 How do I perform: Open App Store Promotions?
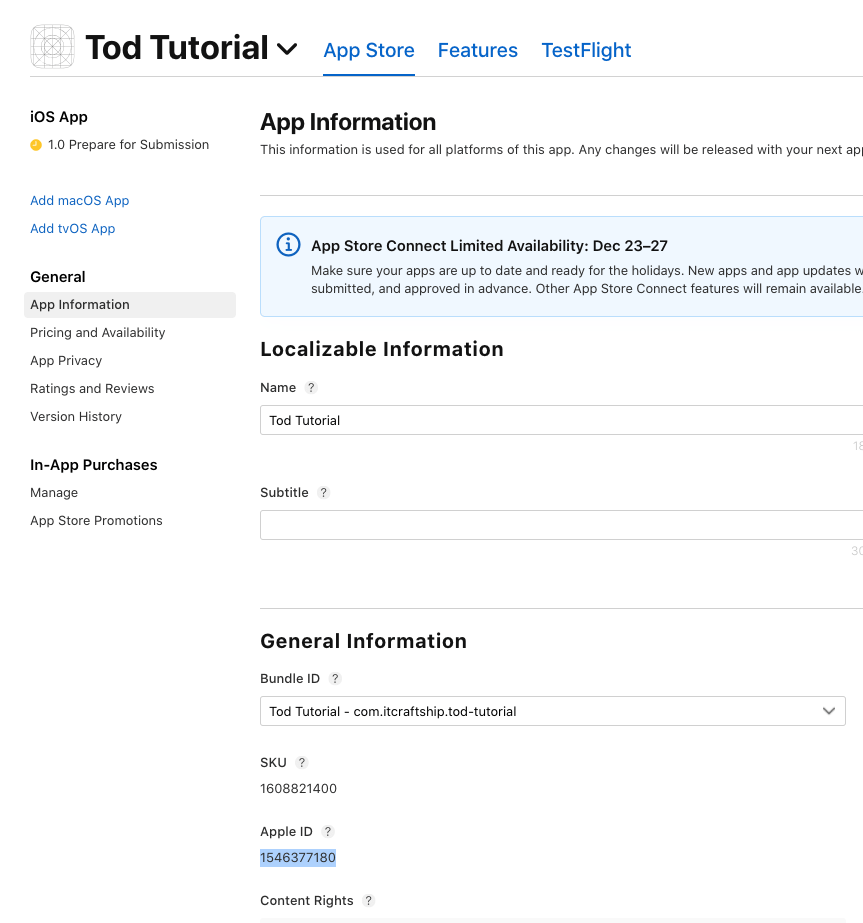tap(96, 521)
